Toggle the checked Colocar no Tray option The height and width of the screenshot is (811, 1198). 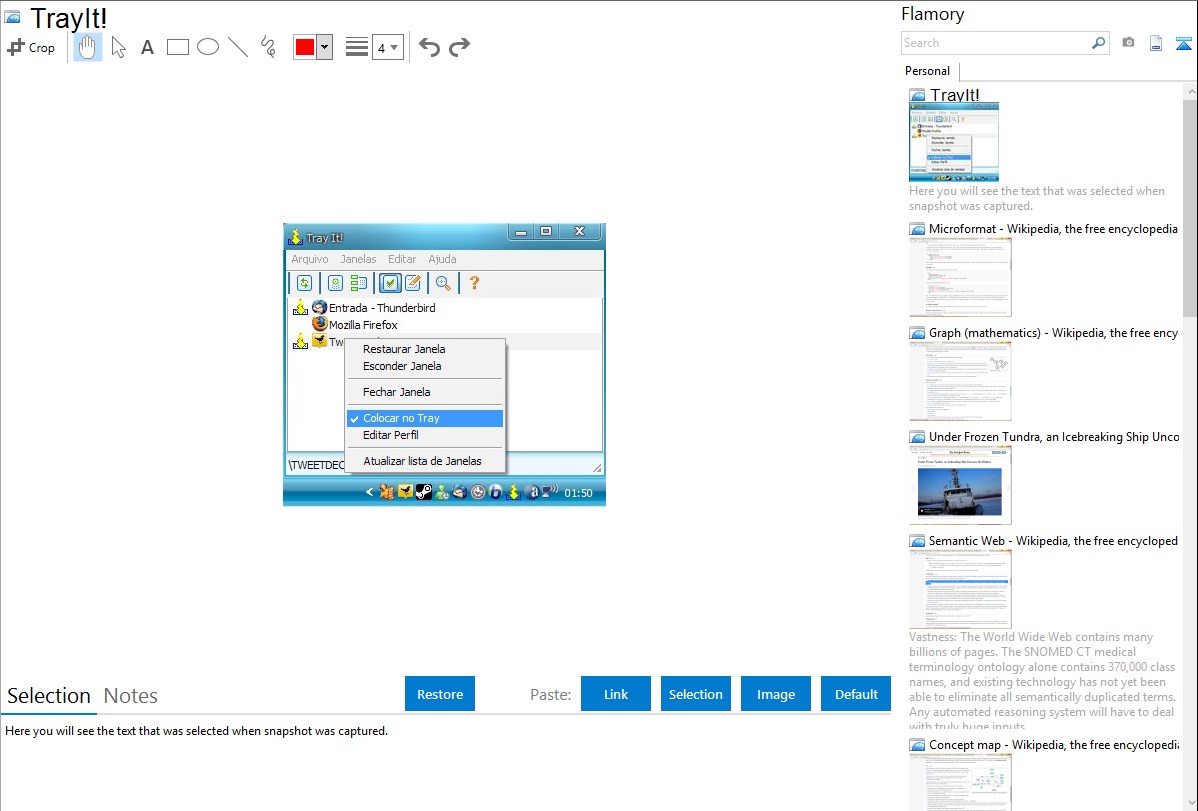(x=425, y=418)
